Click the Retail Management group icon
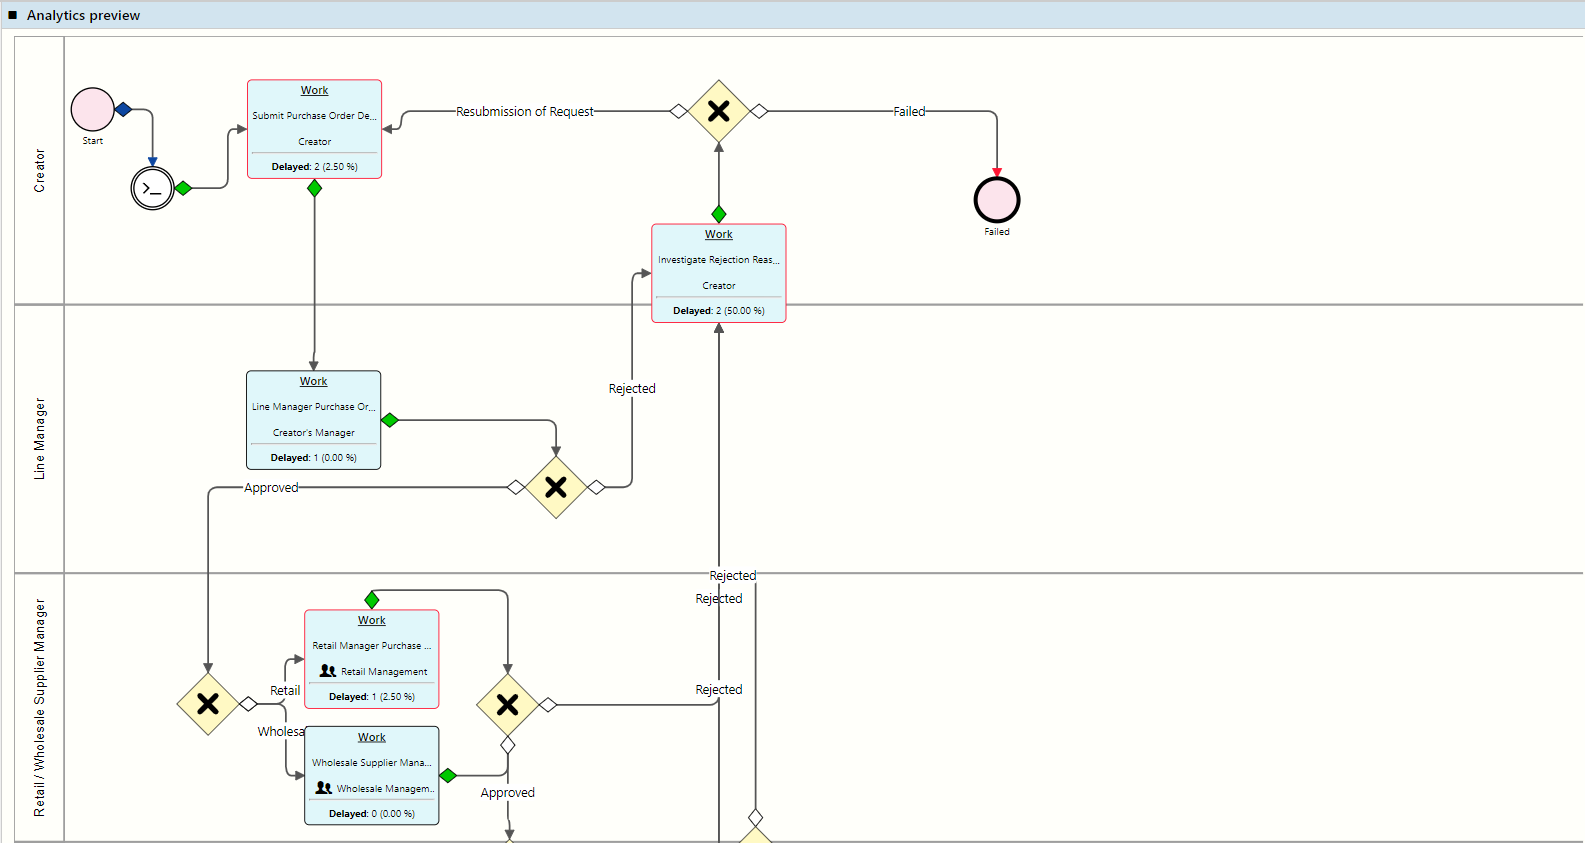 [x=328, y=671]
